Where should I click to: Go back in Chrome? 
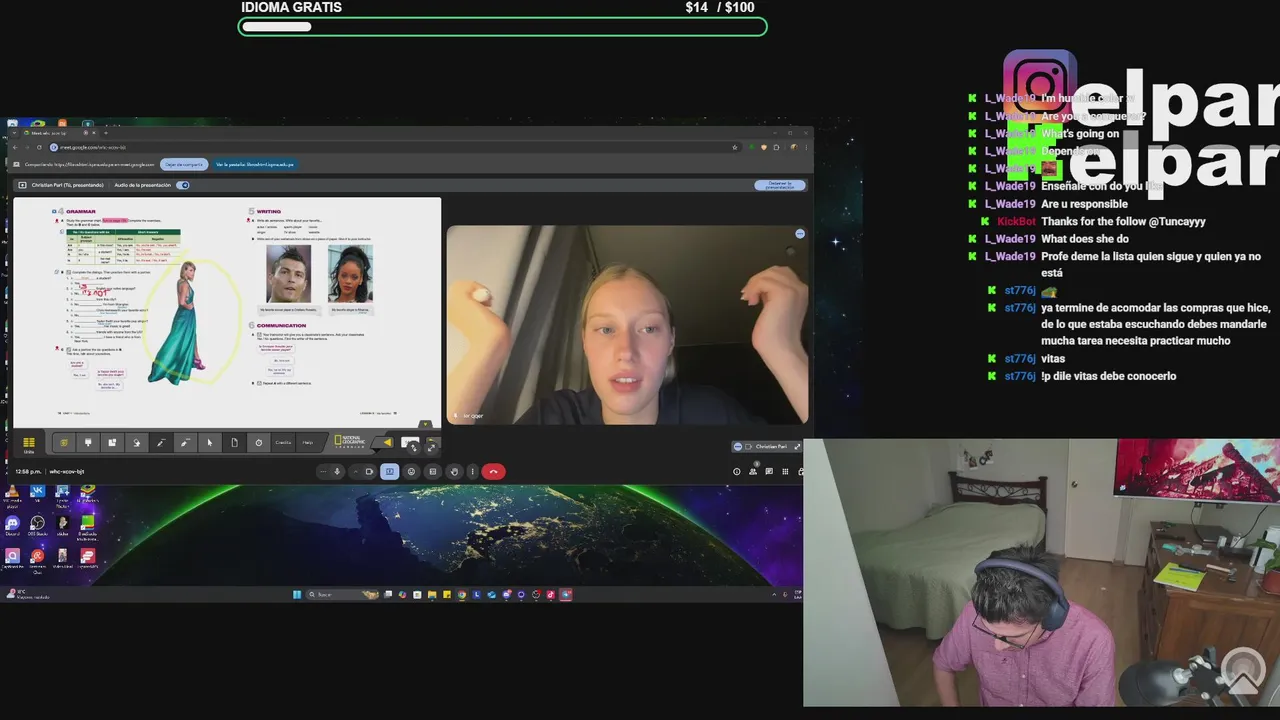click(x=15, y=147)
